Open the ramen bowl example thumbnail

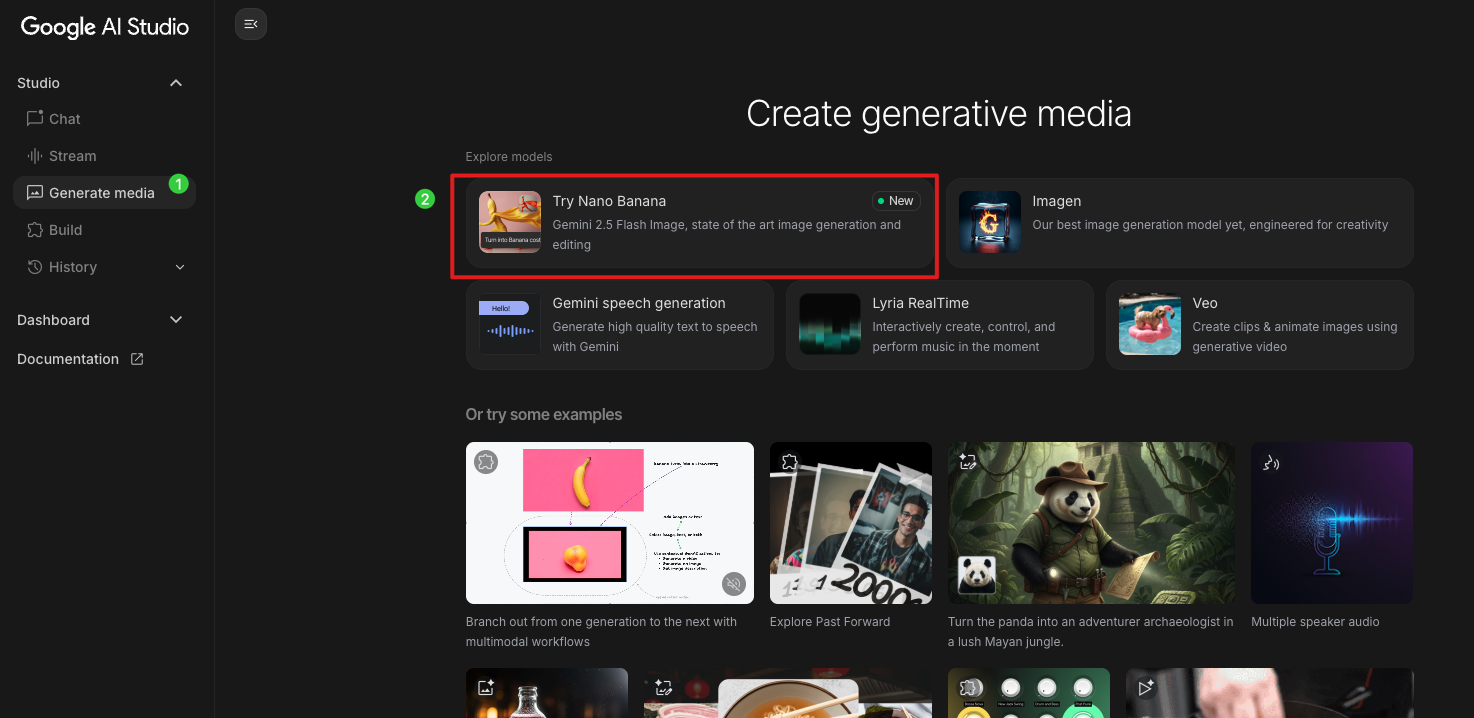coord(788,693)
